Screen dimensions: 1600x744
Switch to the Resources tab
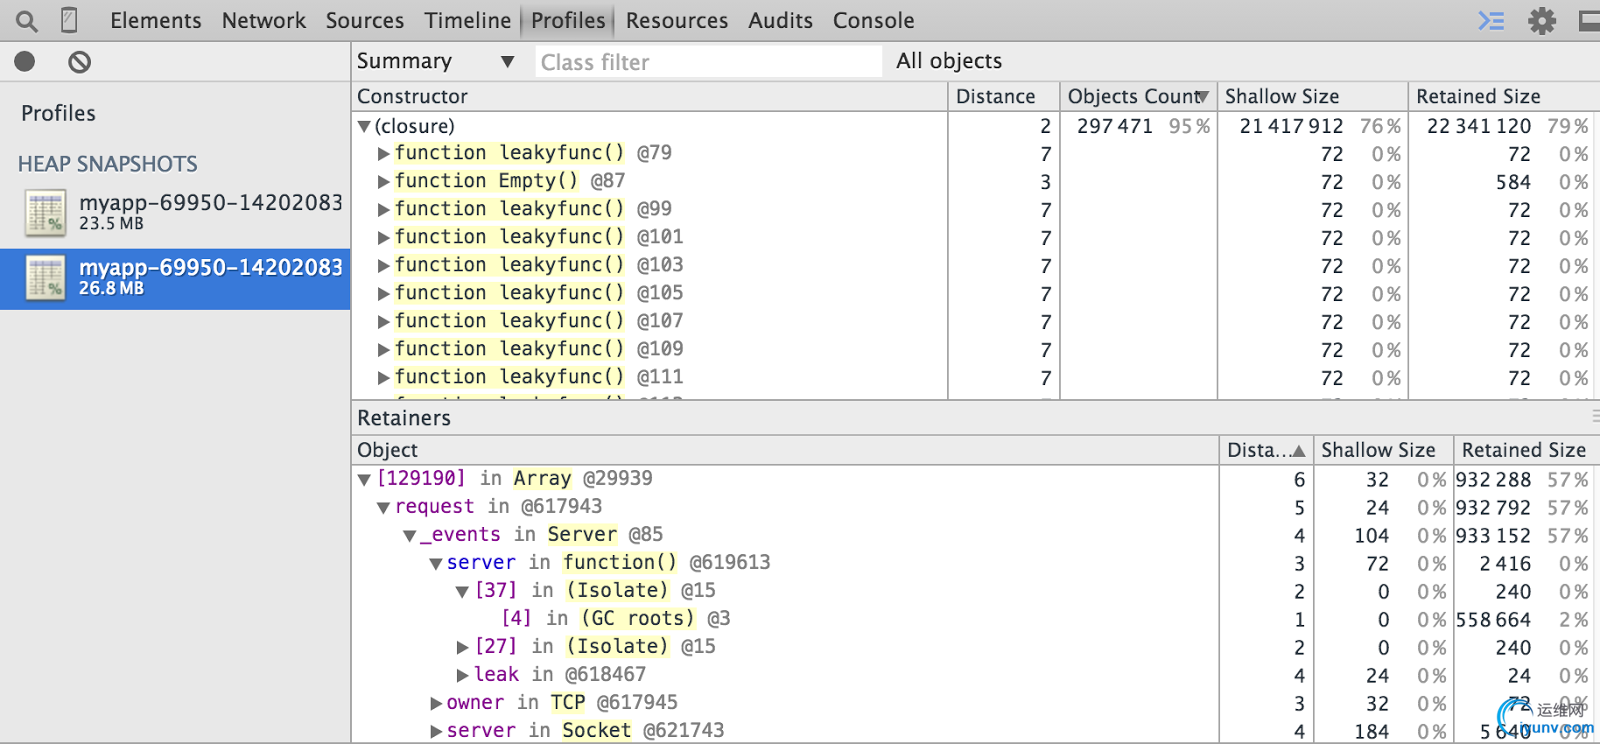[x=677, y=20]
